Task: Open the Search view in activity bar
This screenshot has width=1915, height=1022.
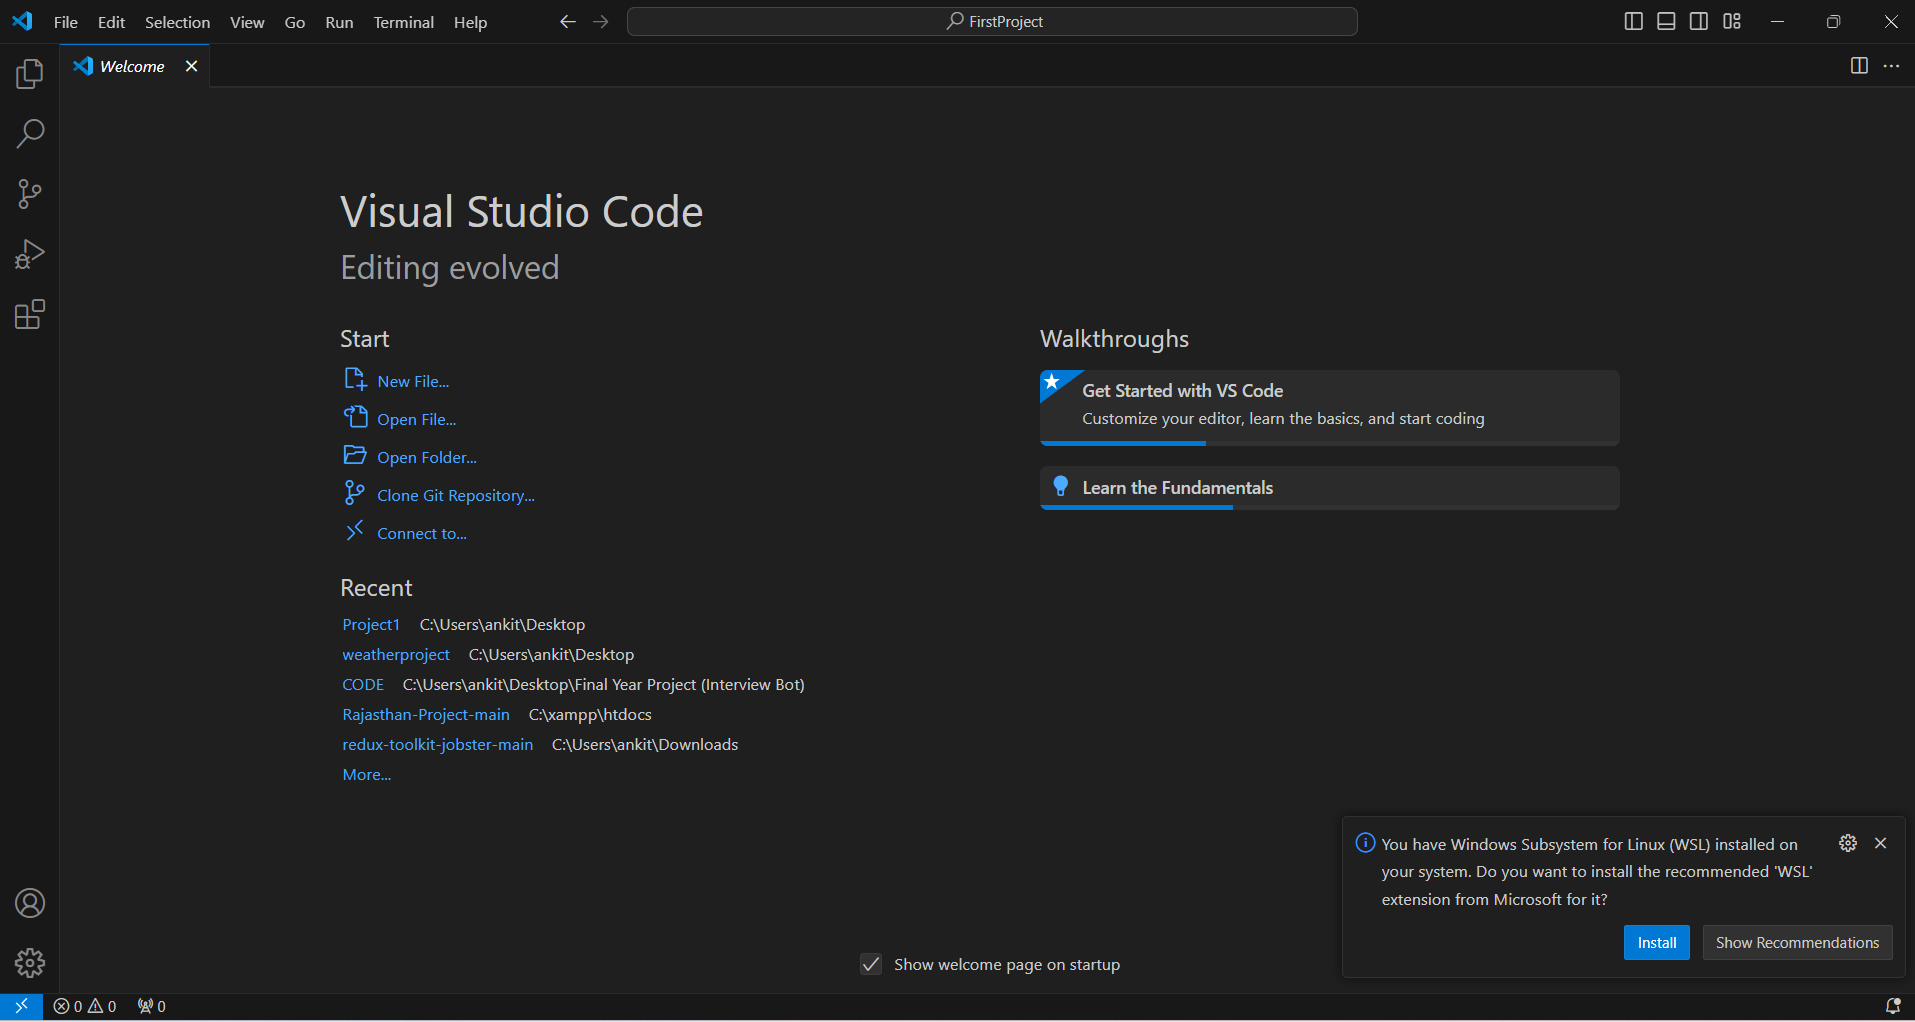Action: [30, 134]
